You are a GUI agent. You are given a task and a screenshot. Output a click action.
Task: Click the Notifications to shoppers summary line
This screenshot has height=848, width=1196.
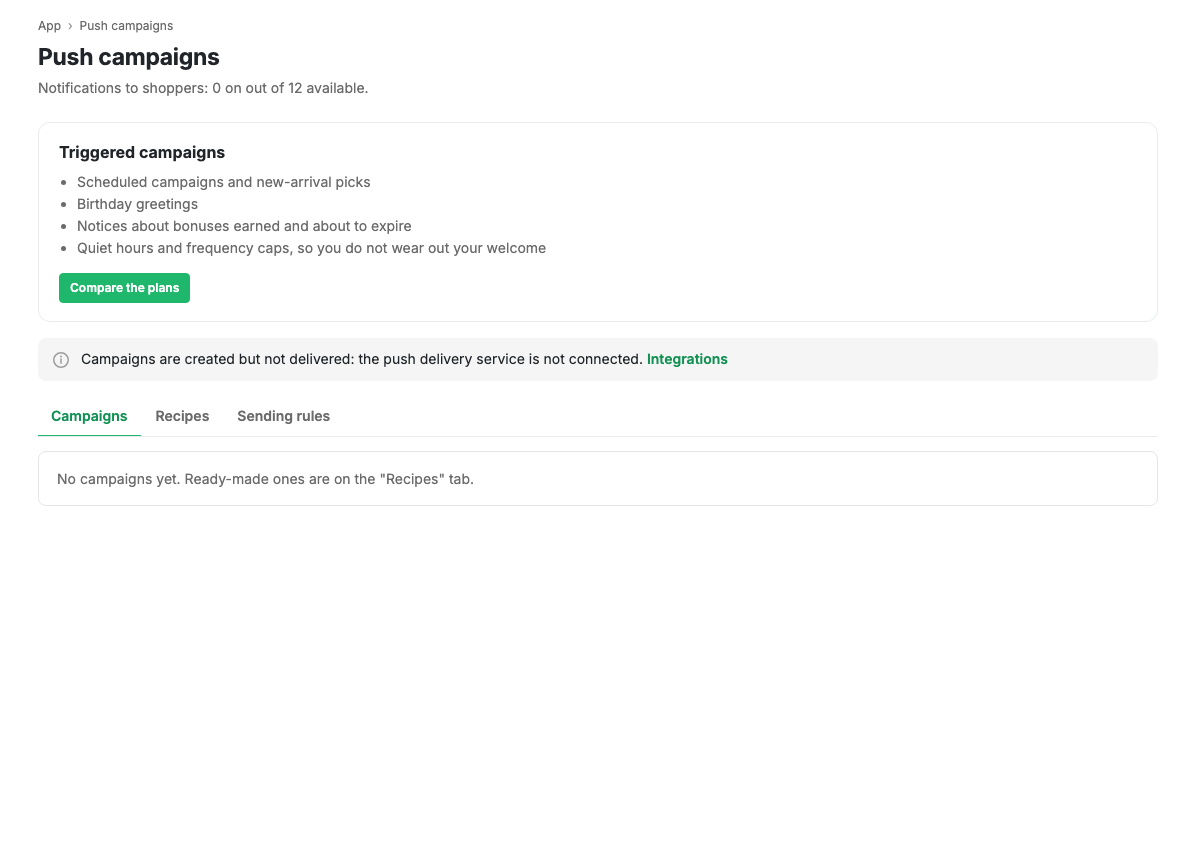point(203,88)
